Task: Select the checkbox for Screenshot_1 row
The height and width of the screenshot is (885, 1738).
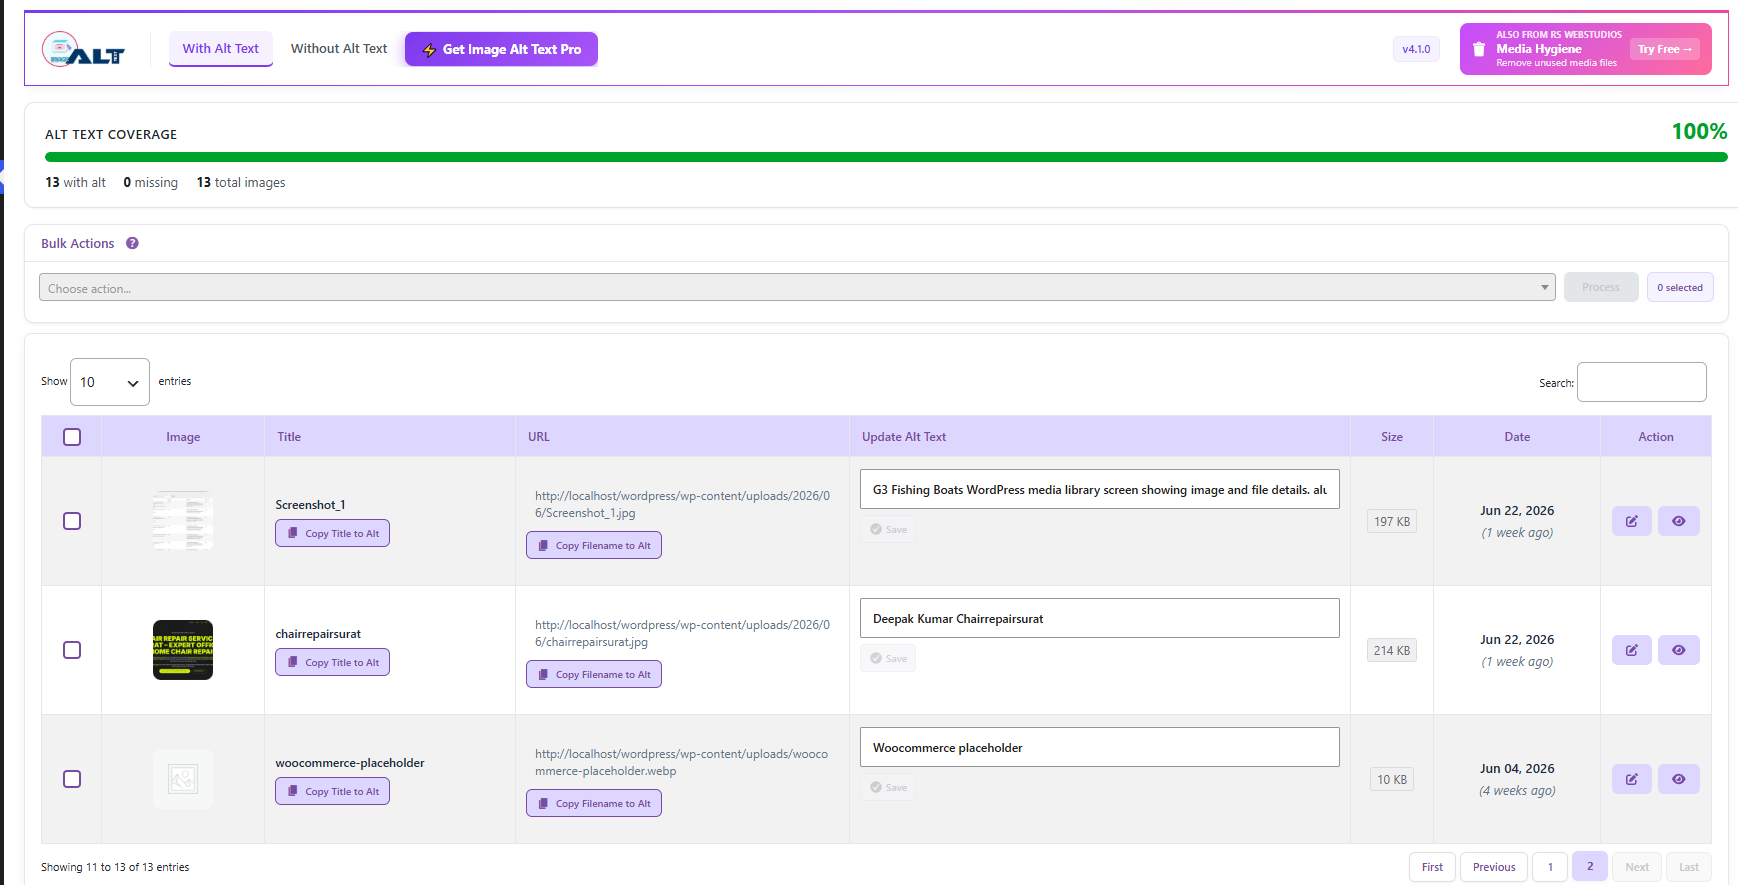Action: pyautogui.click(x=72, y=521)
